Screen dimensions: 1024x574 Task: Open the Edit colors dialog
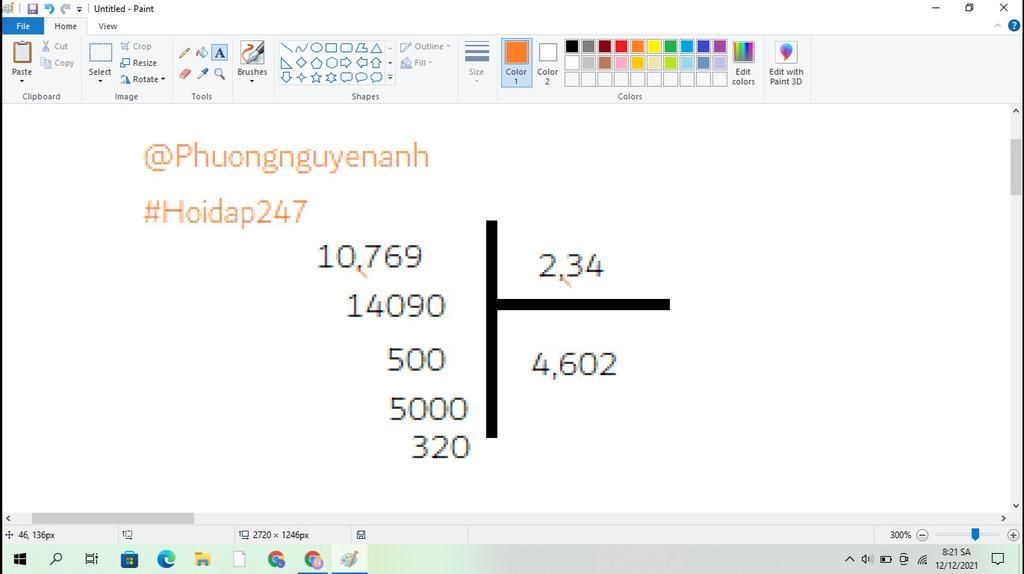tap(743, 63)
